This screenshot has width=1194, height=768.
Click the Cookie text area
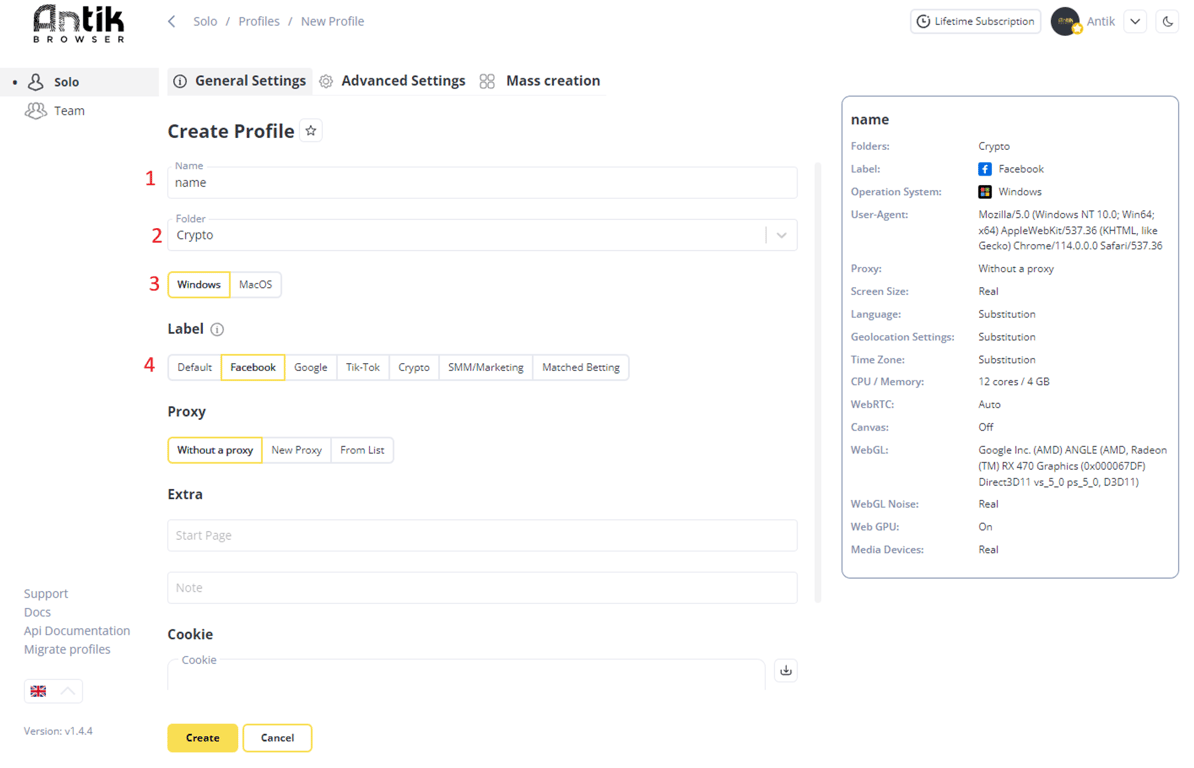coord(466,675)
